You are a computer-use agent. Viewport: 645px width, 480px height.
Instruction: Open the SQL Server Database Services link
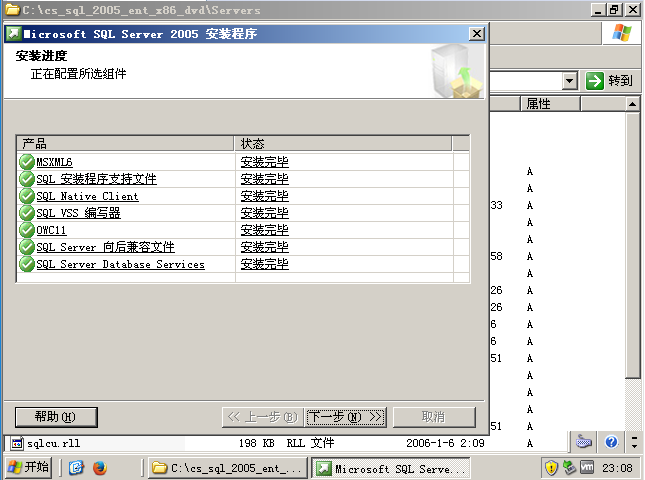120,264
